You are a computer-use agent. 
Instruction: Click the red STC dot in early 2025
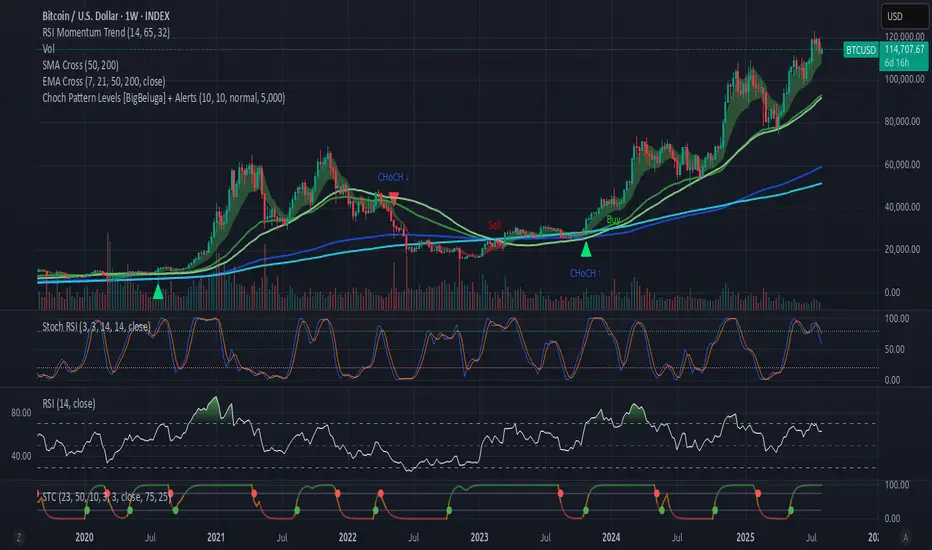click(758, 494)
